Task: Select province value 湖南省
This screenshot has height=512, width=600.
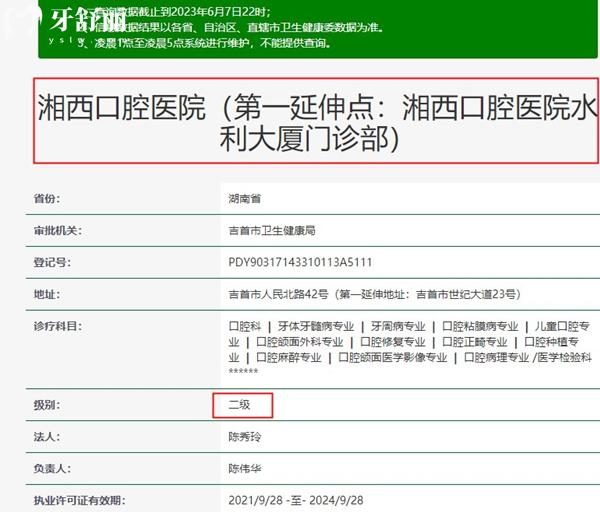Action: click(x=245, y=199)
